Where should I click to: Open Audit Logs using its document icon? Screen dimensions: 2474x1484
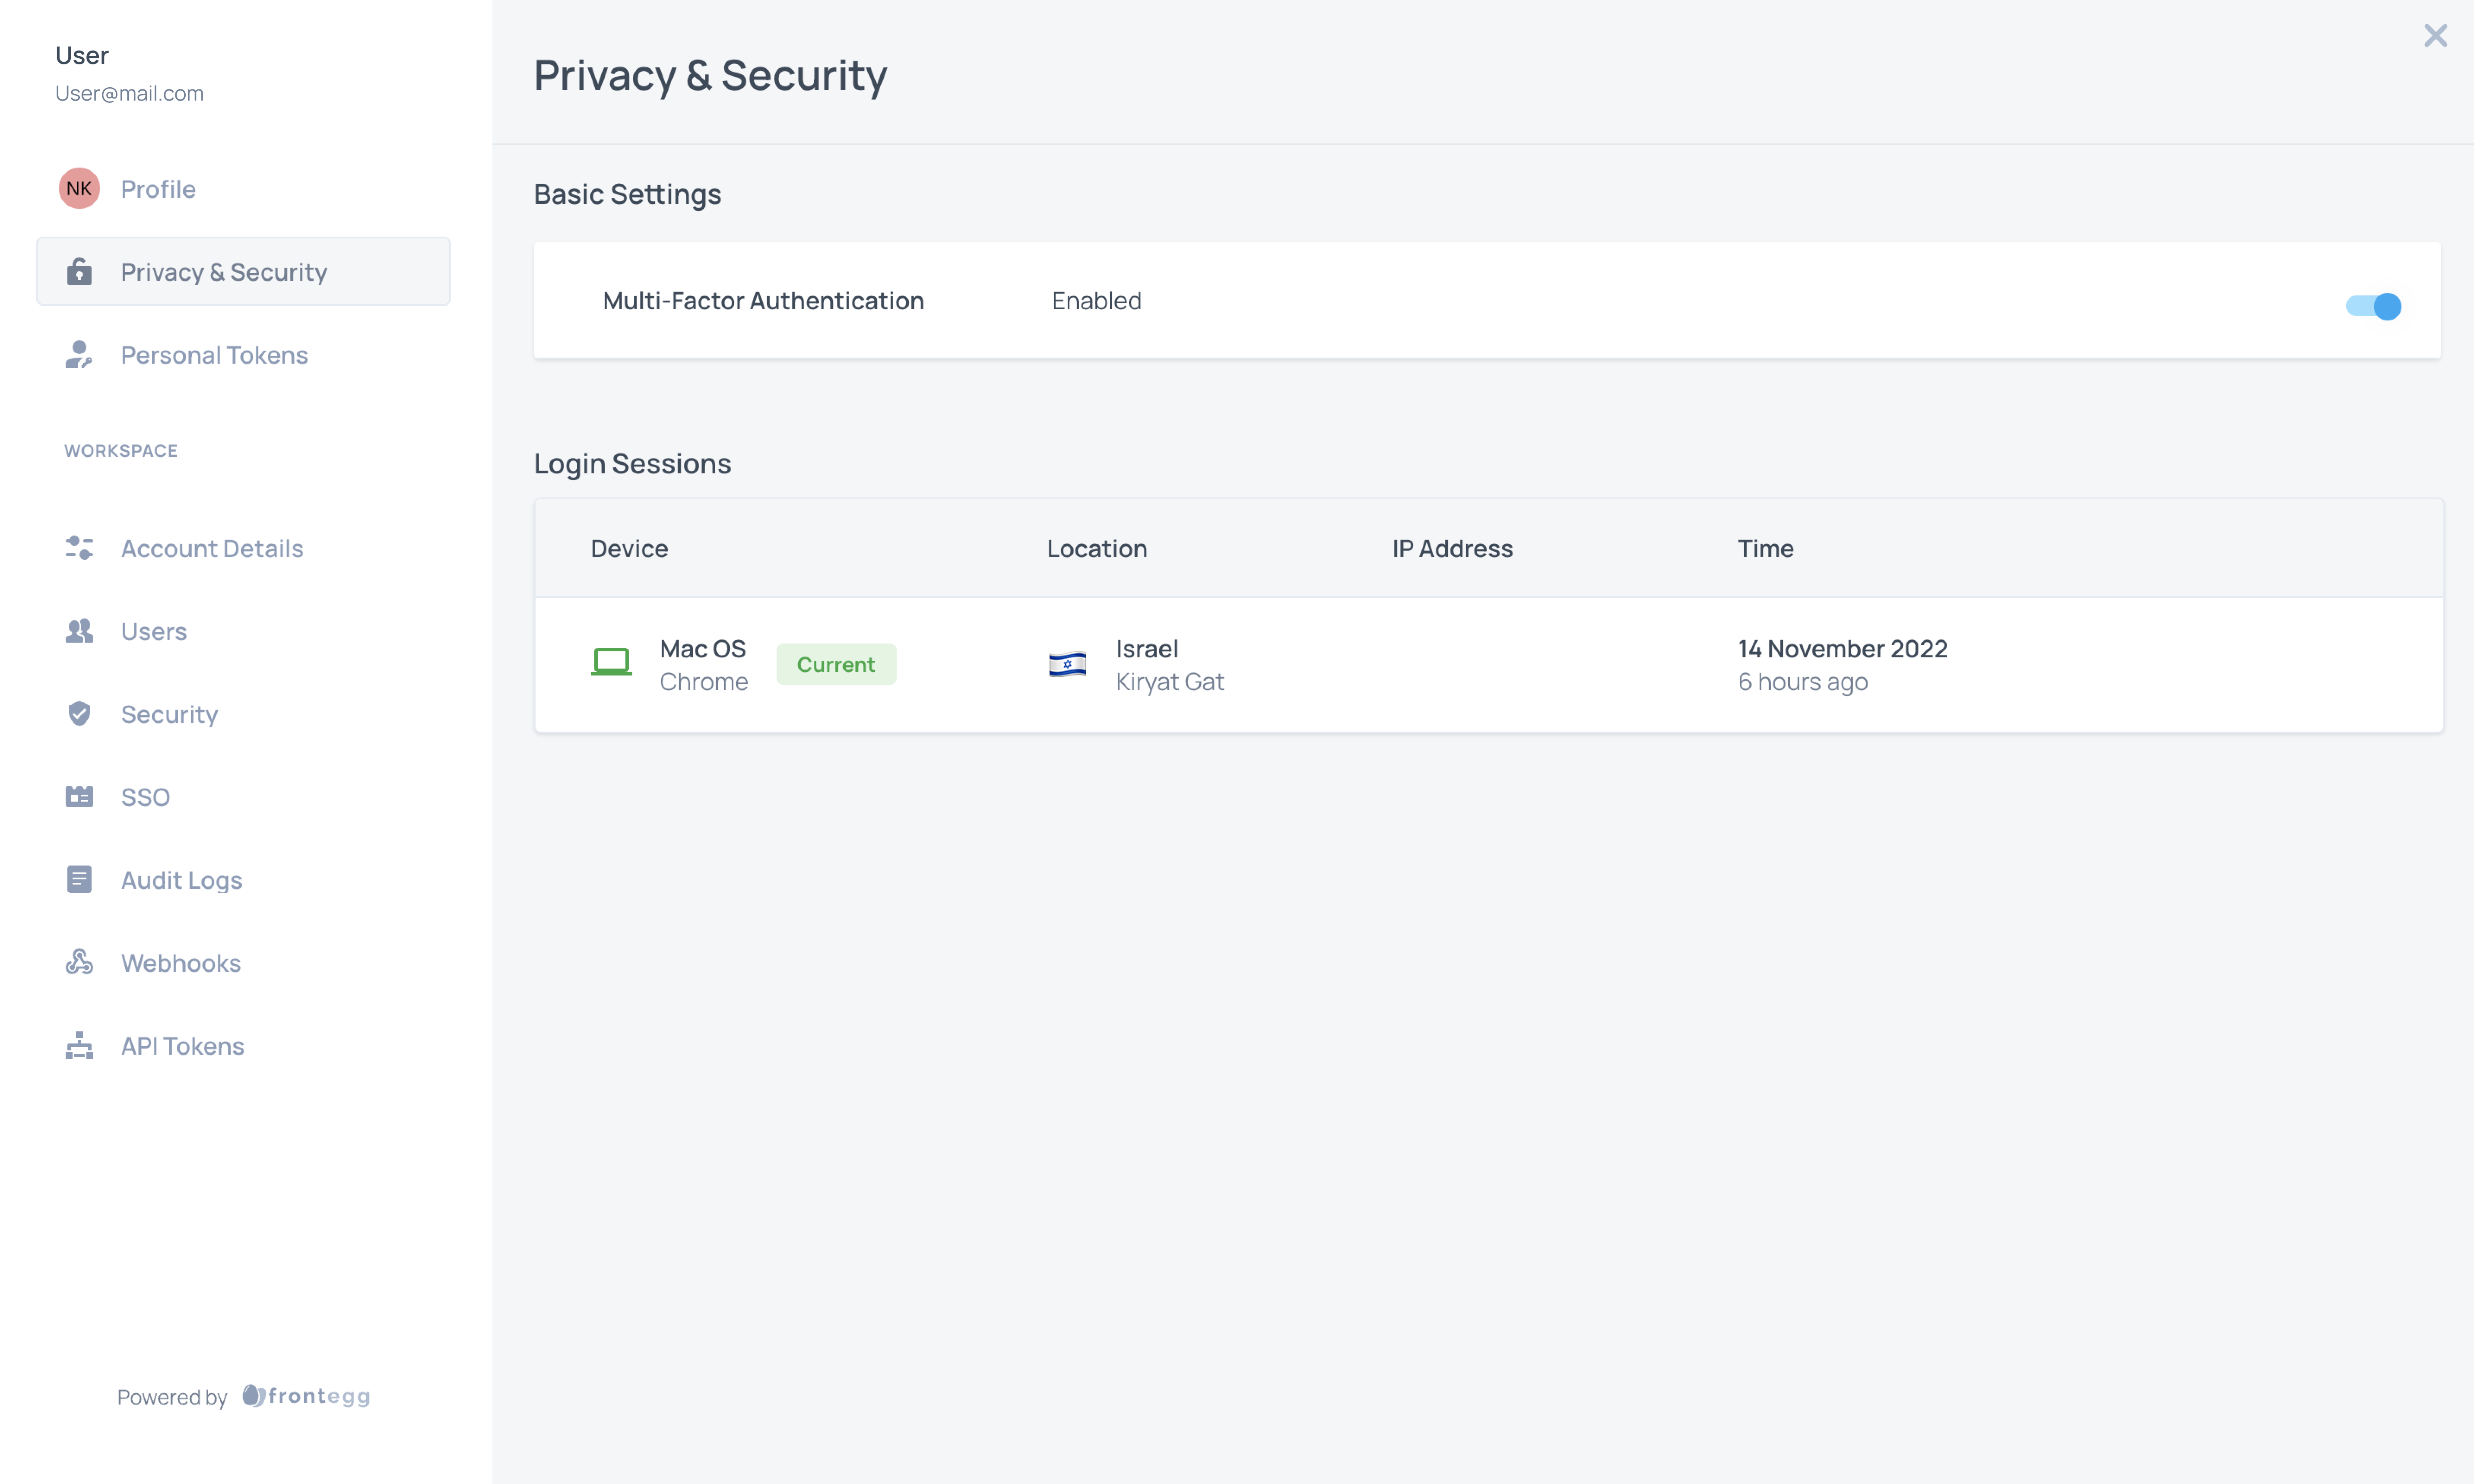coord(78,879)
